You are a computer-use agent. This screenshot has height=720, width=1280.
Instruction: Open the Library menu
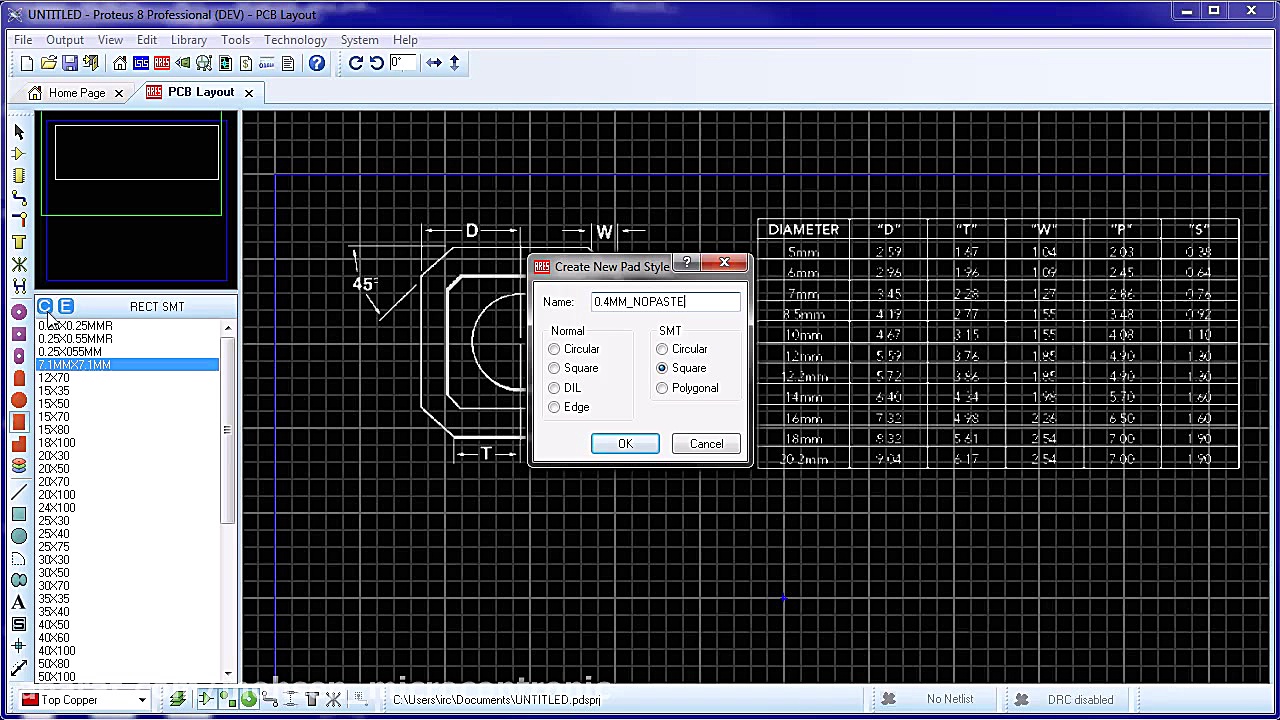coord(188,40)
